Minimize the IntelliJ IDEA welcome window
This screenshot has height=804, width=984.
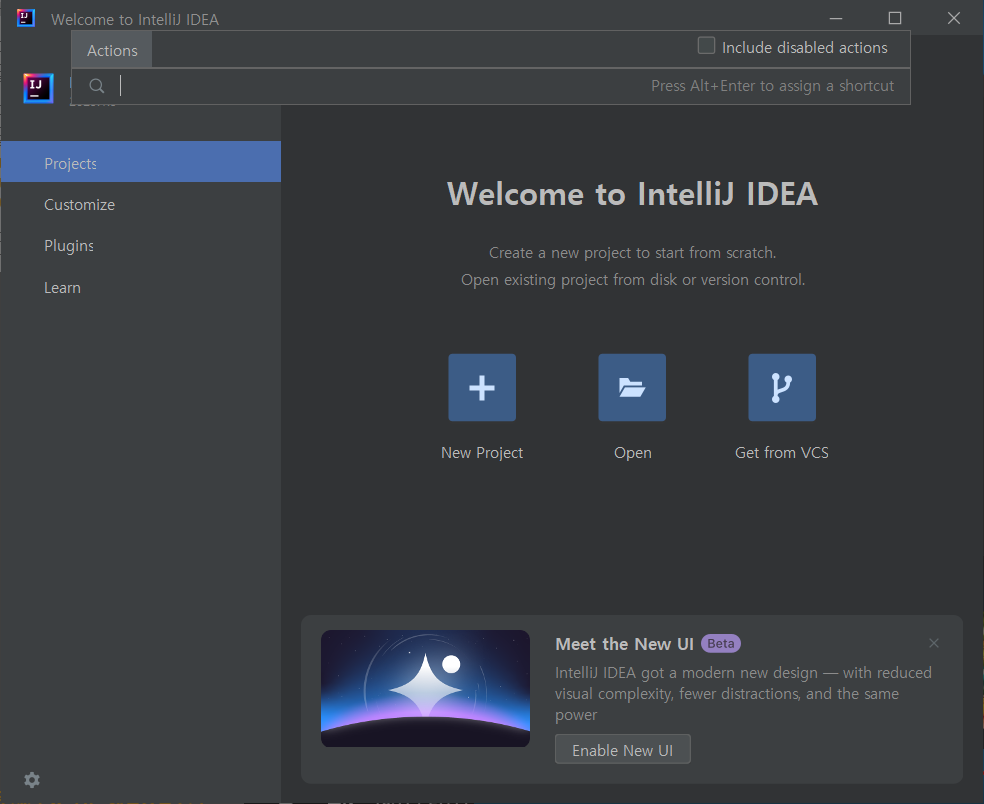(x=836, y=18)
